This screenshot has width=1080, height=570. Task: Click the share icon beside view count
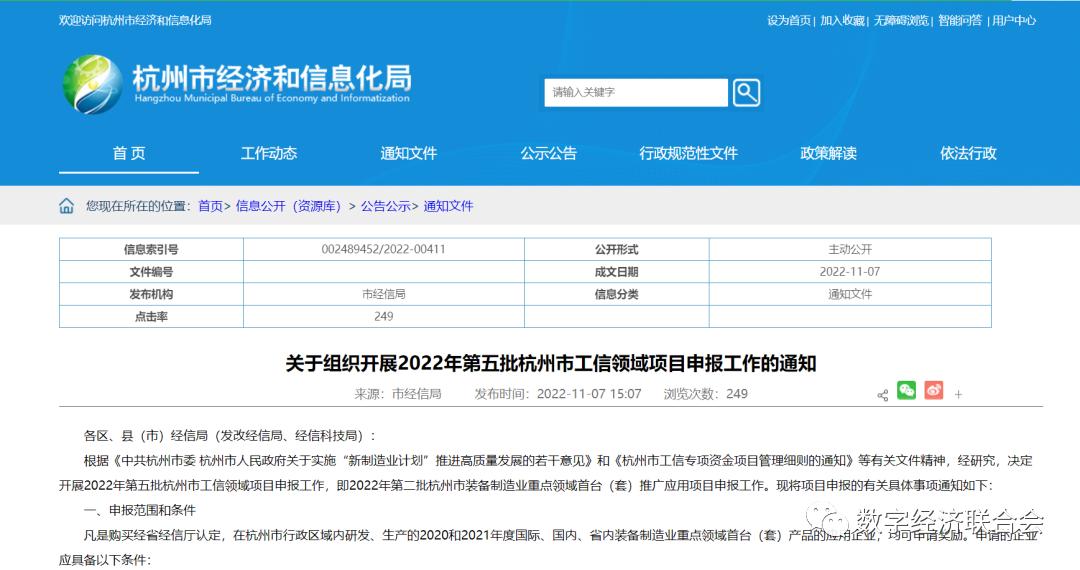pyautogui.click(x=882, y=395)
